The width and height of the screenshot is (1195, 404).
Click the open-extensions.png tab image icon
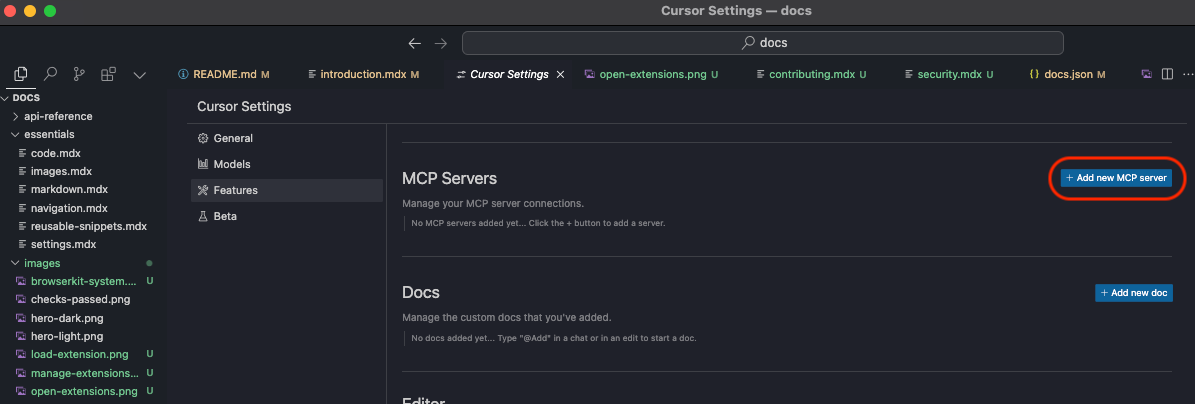(590, 75)
